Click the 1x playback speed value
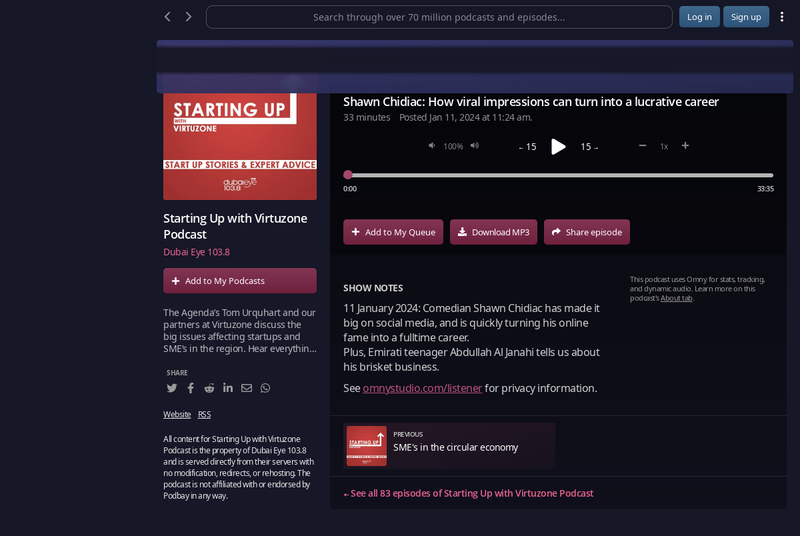Viewport: 800px width, 536px height. tap(664, 146)
